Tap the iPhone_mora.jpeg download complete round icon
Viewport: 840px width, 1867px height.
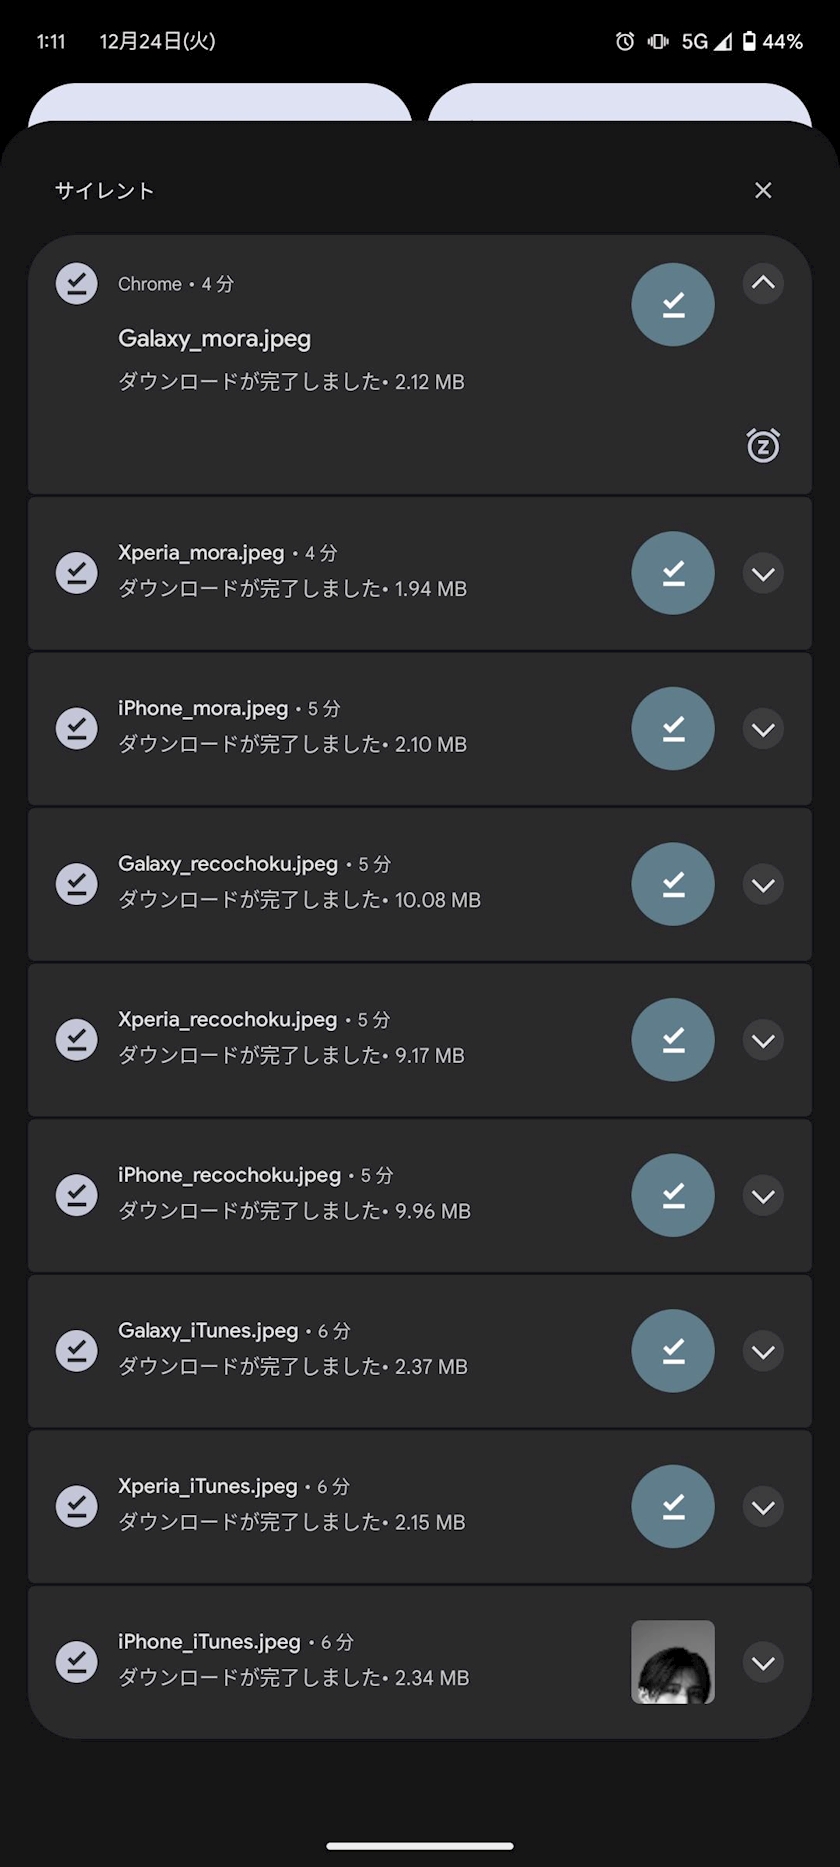(x=673, y=728)
